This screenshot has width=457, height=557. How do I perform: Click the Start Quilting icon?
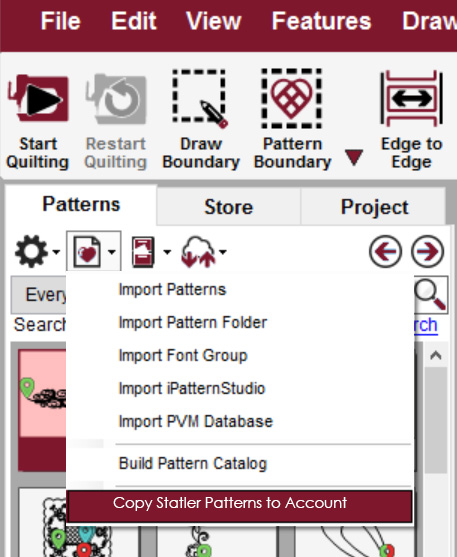tap(38, 99)
